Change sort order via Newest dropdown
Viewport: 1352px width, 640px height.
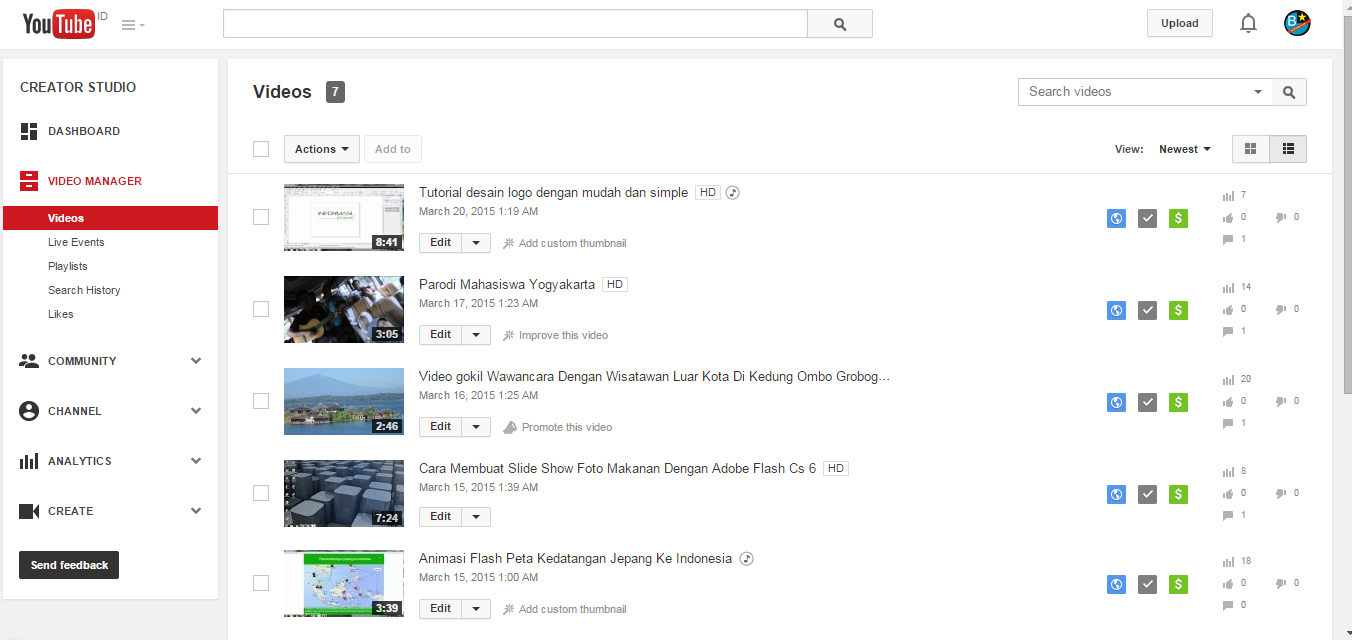tap(1184, 148)
